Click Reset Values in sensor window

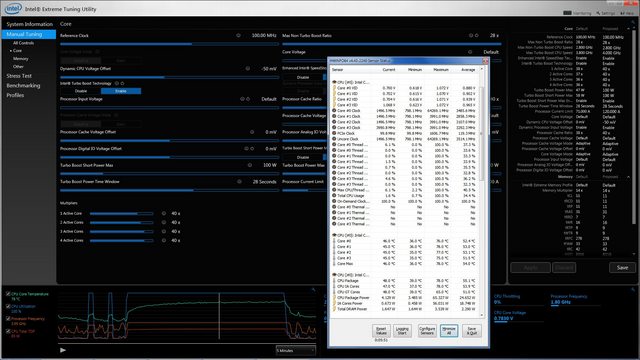pos(381,331)
